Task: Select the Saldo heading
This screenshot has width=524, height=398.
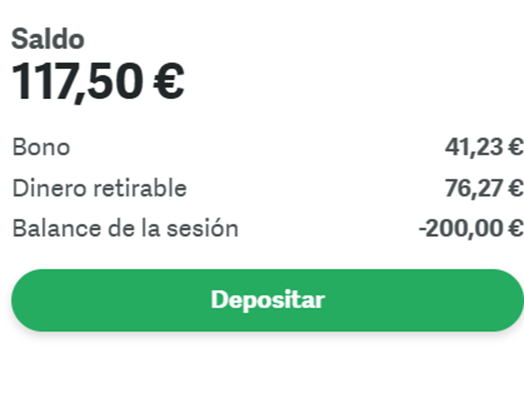Action: (48, 39)
